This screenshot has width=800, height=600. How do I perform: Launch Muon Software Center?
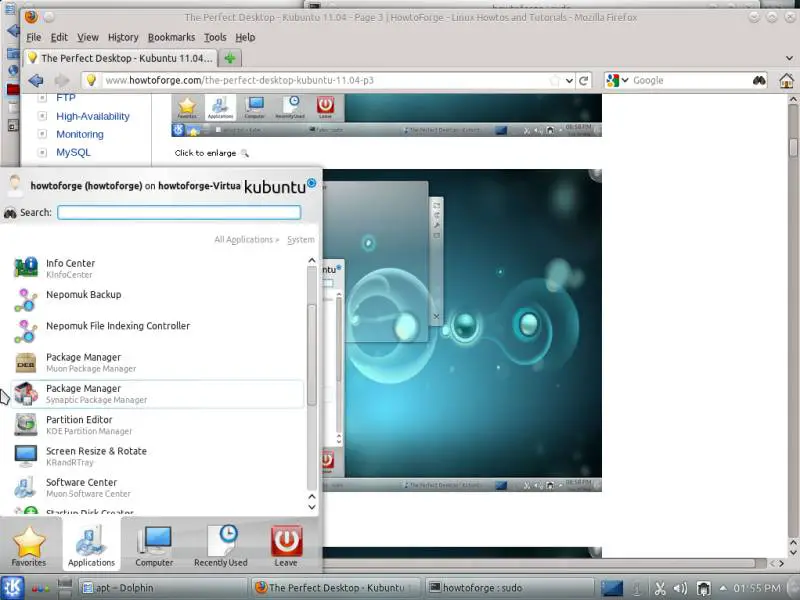(x=158, y=487)
